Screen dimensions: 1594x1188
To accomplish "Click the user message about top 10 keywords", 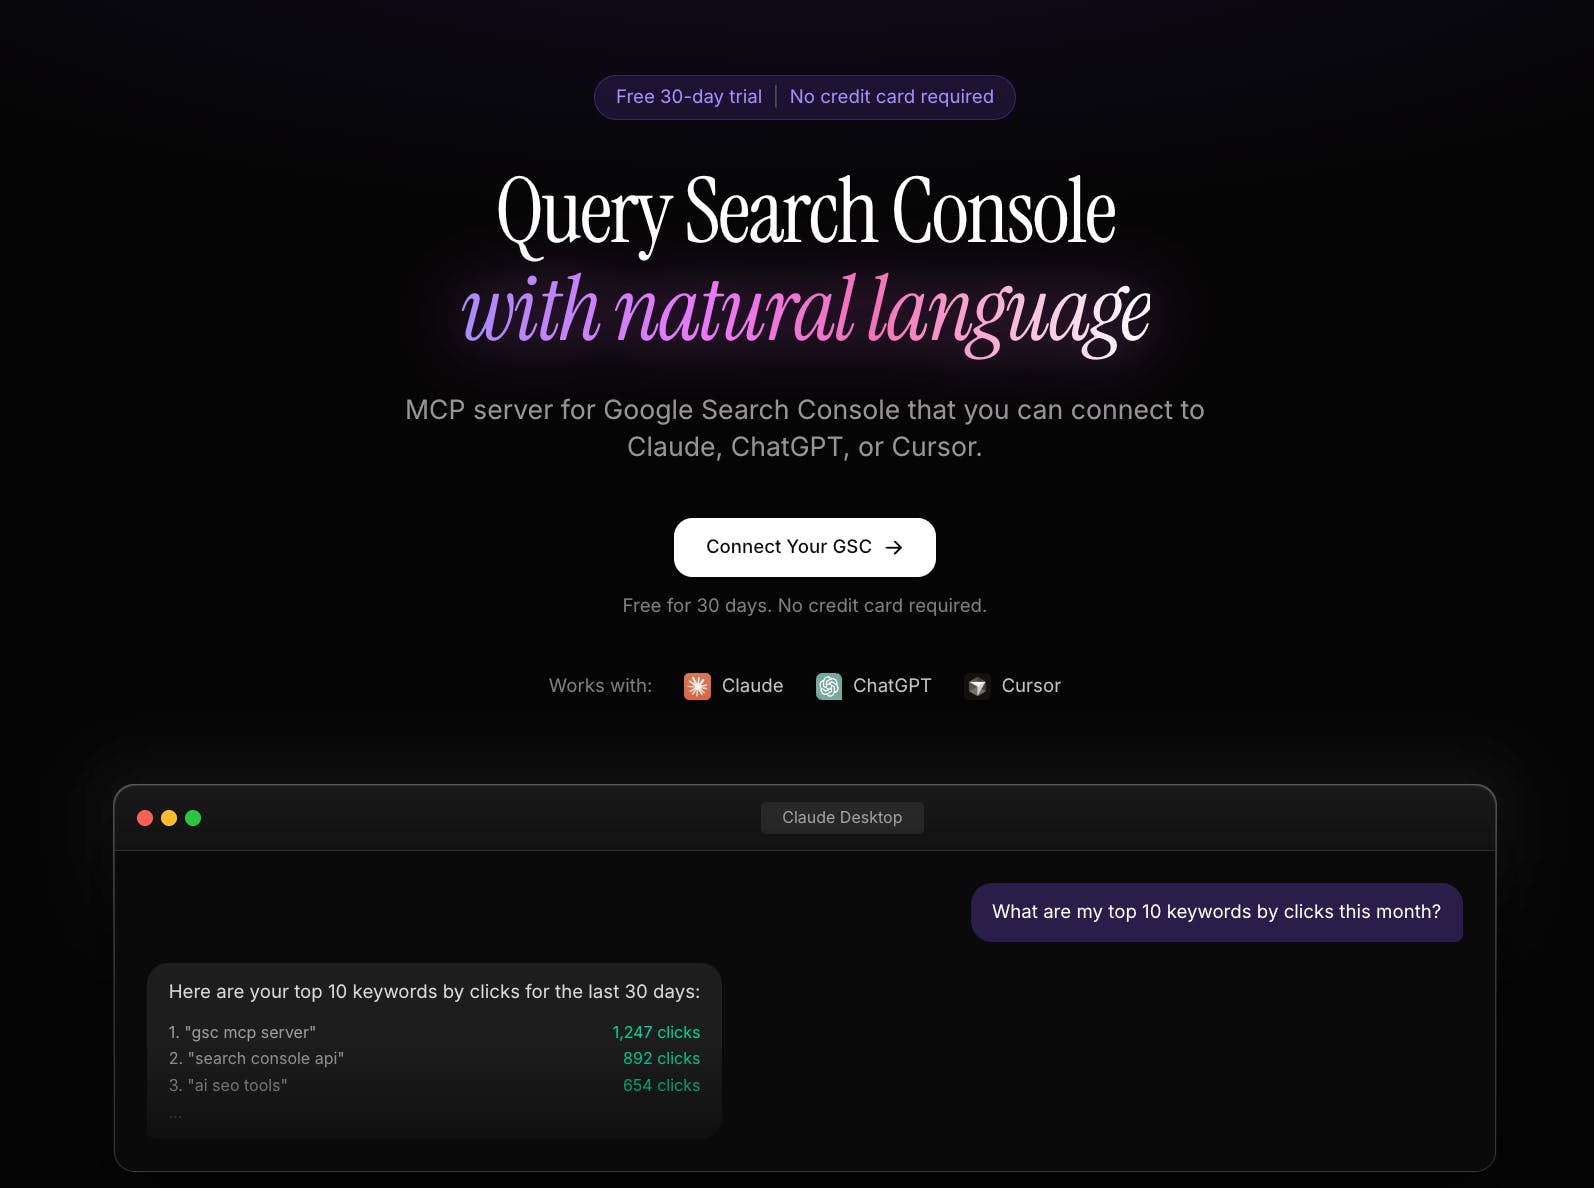I will pos(1216,912).
